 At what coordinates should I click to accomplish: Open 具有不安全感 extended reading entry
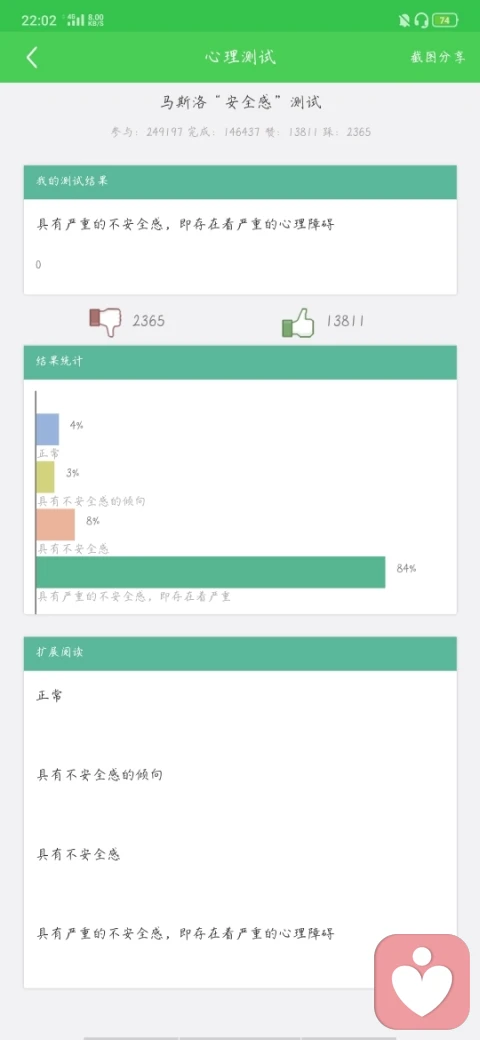pos(78,854)
